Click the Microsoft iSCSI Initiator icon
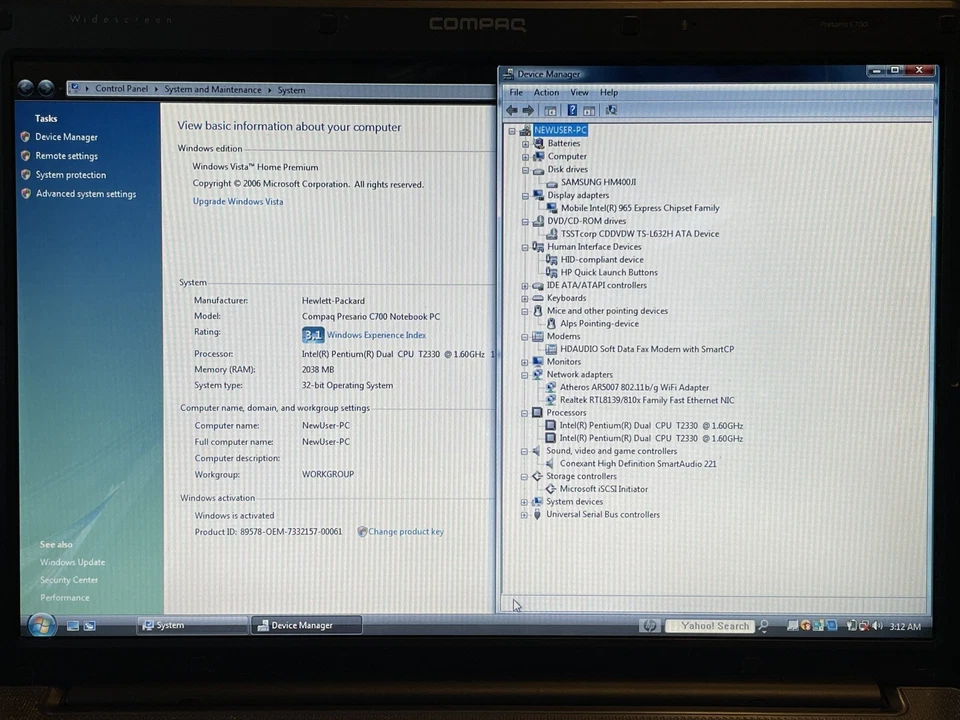Viewport: 960px width, 720px height. (550, 489)
